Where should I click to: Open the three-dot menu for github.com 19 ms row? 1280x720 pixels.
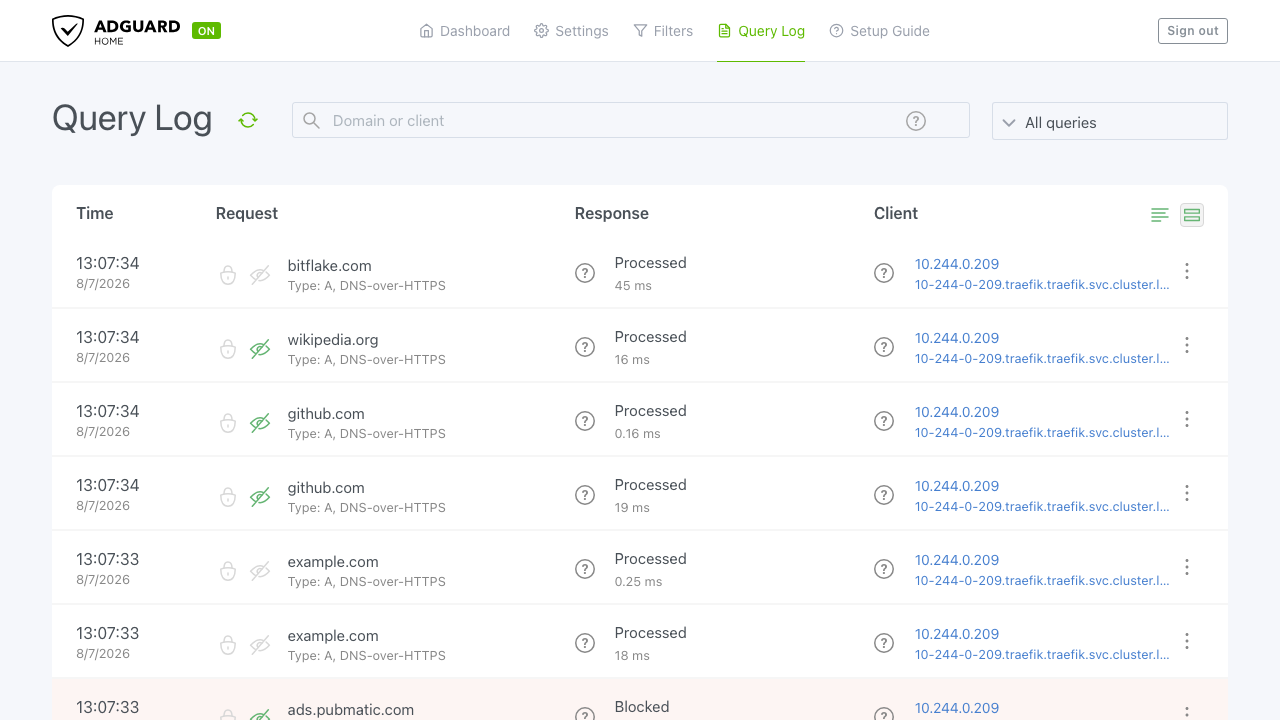click(x=1187, y=493)
